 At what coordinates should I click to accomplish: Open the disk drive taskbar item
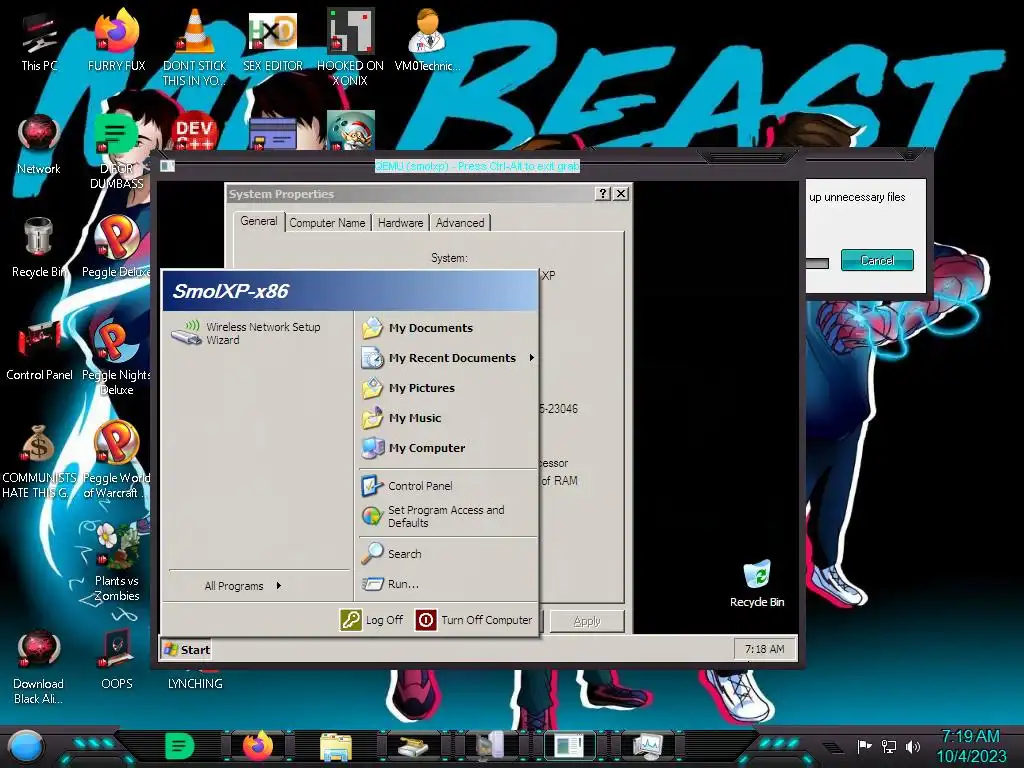[413, 746]
